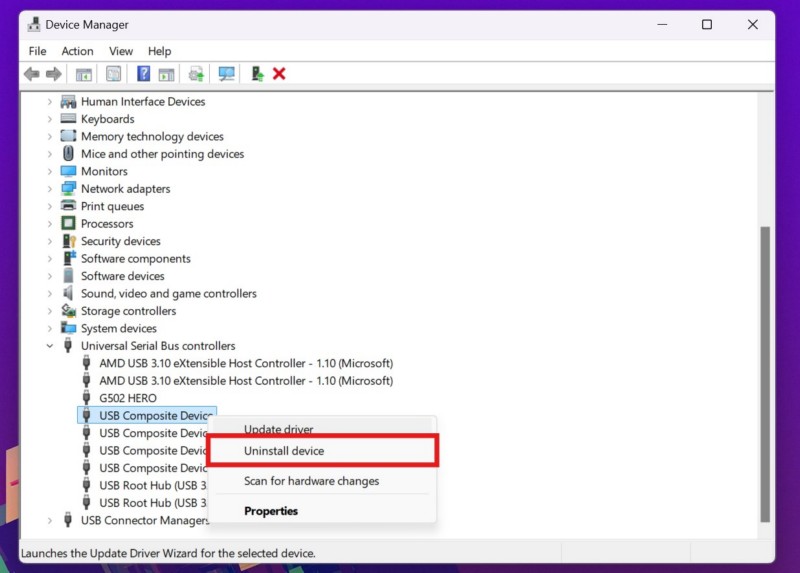Expand the Network adapters category
The width and height of the screenshot is (800, 573).
coord(50,189)
